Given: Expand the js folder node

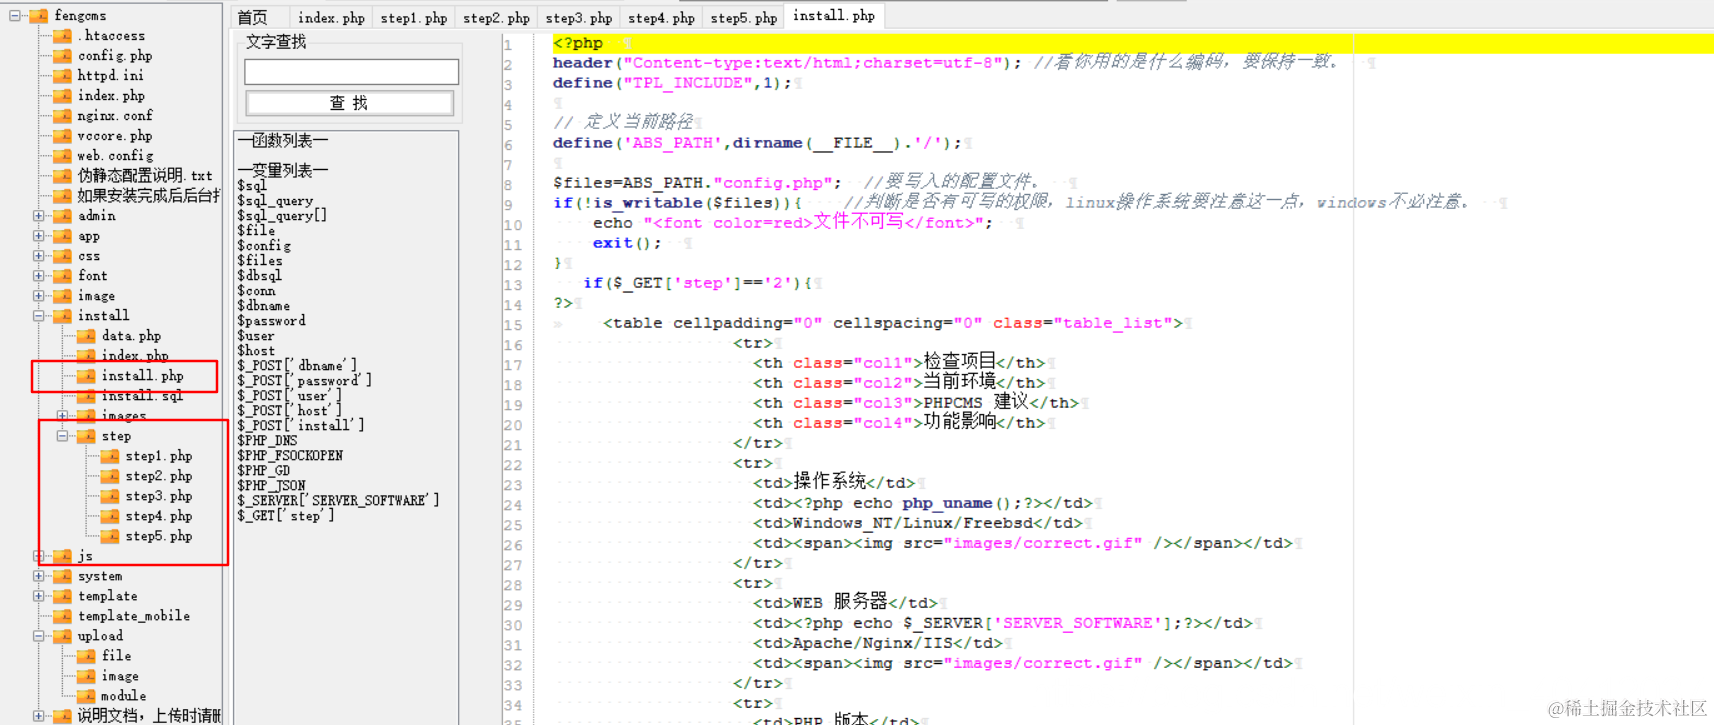Looking at the screenshot, I should coord(39,556).
